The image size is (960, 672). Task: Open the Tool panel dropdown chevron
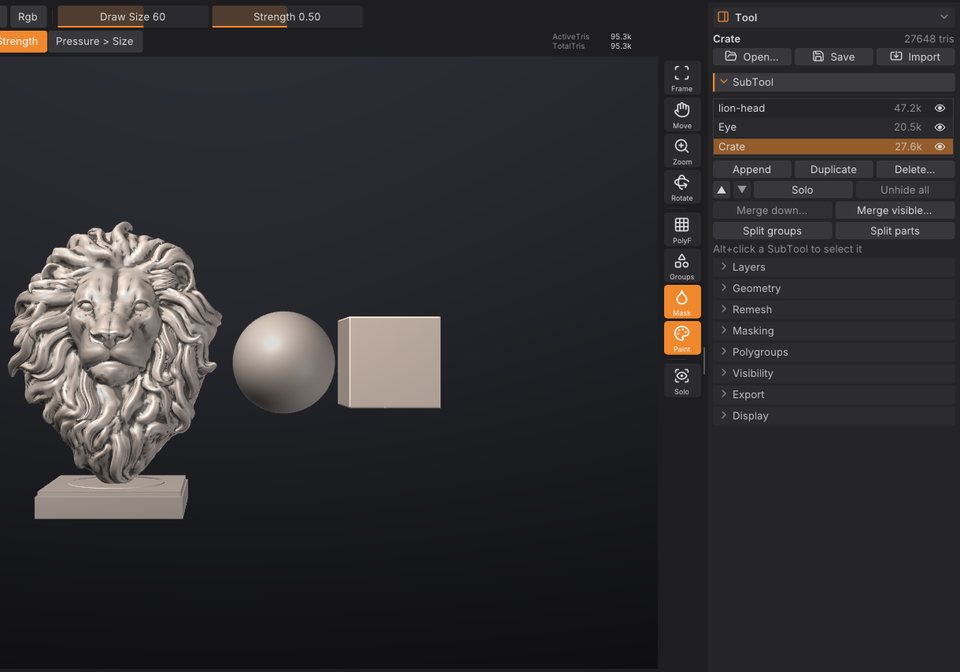pos(943,17)
